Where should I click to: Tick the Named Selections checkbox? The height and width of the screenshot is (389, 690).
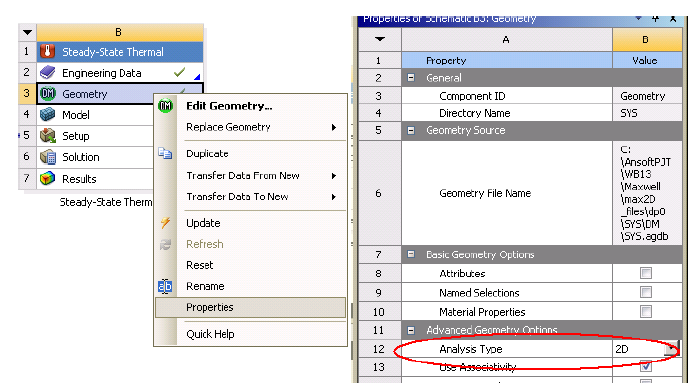(x=646, y=292)
